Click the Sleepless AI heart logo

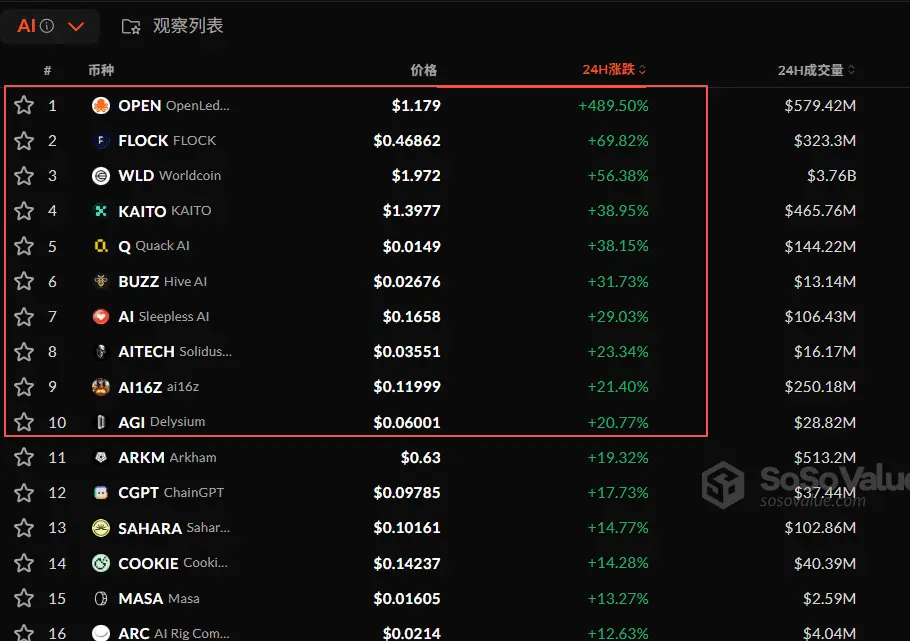[x=101, y=316]
